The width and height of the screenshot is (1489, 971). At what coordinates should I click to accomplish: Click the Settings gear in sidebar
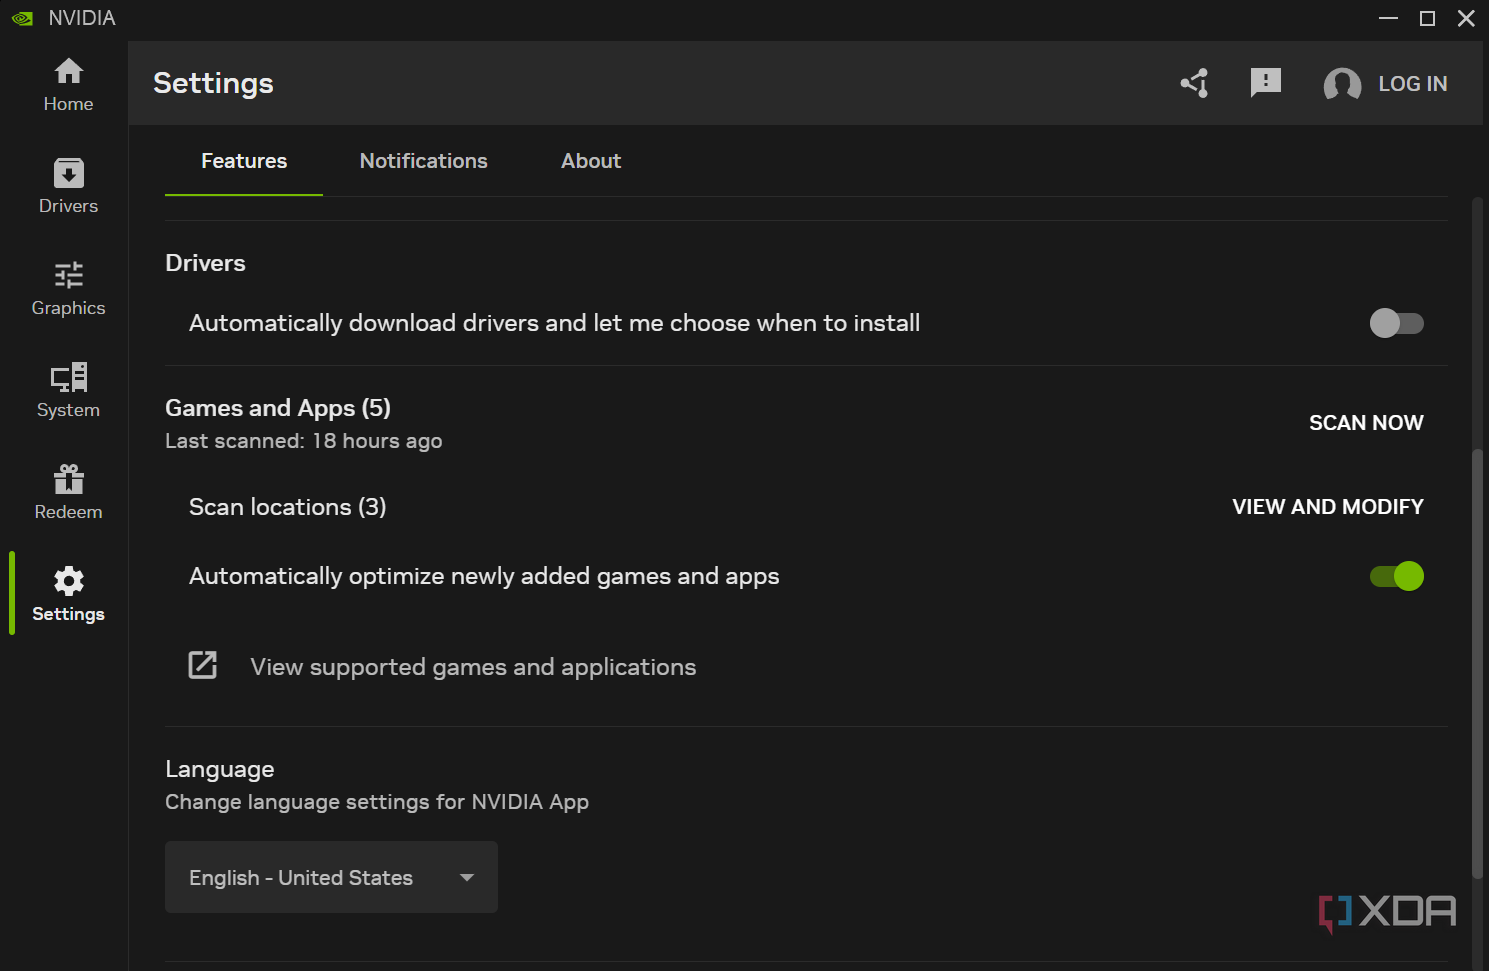tap(68, 595)
